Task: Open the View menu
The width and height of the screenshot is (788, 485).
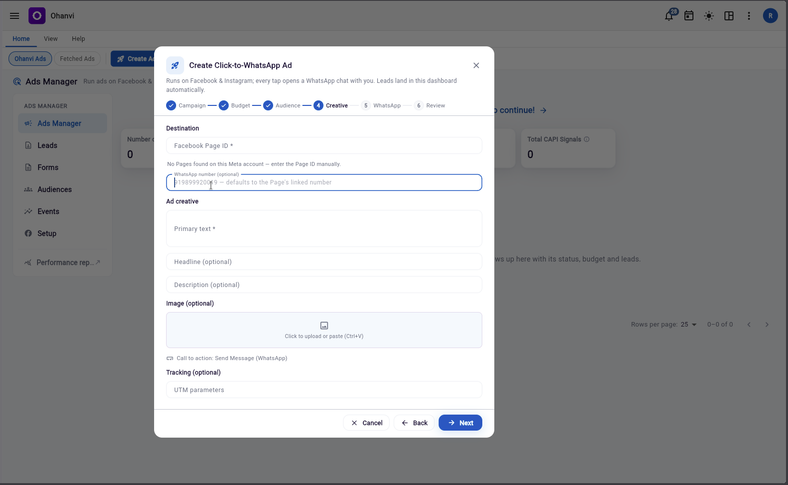Action: click(x=50, y=39)
